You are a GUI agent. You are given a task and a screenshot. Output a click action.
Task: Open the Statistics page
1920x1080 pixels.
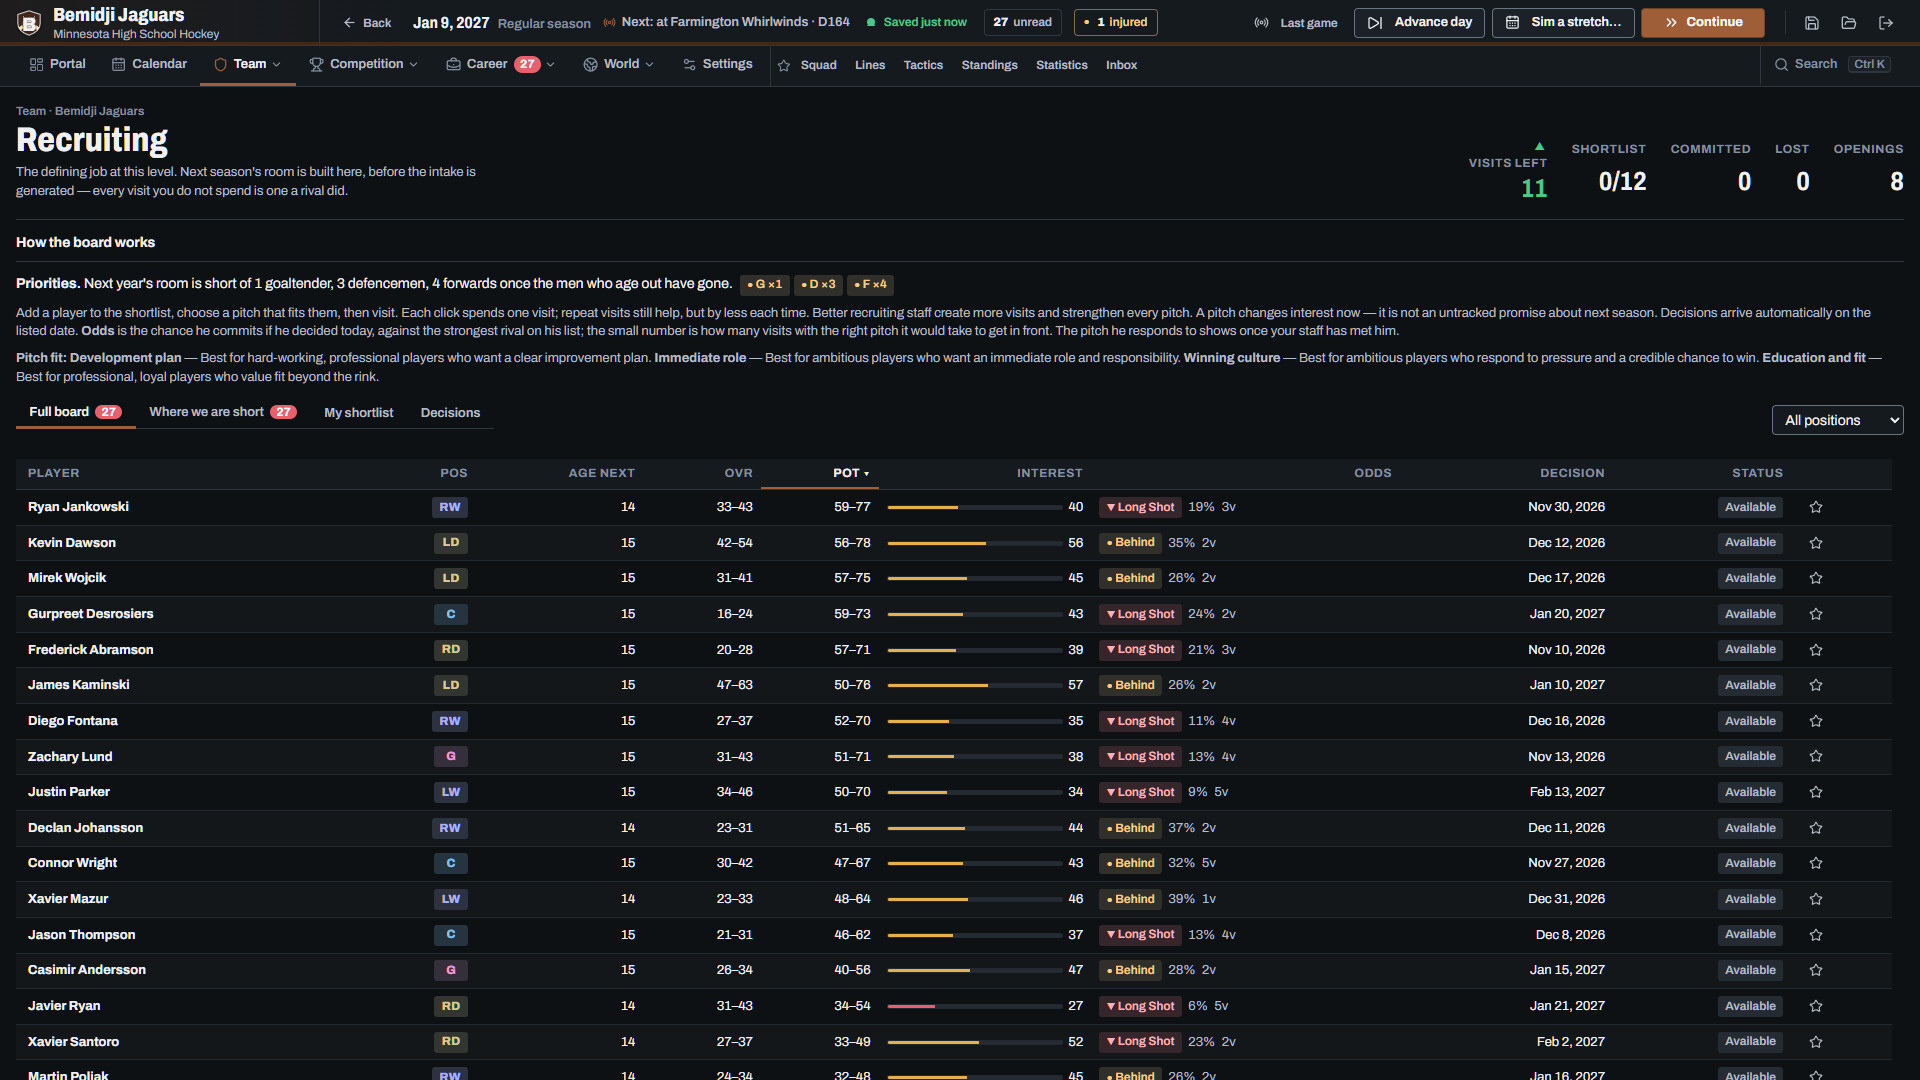point(1061,65)
